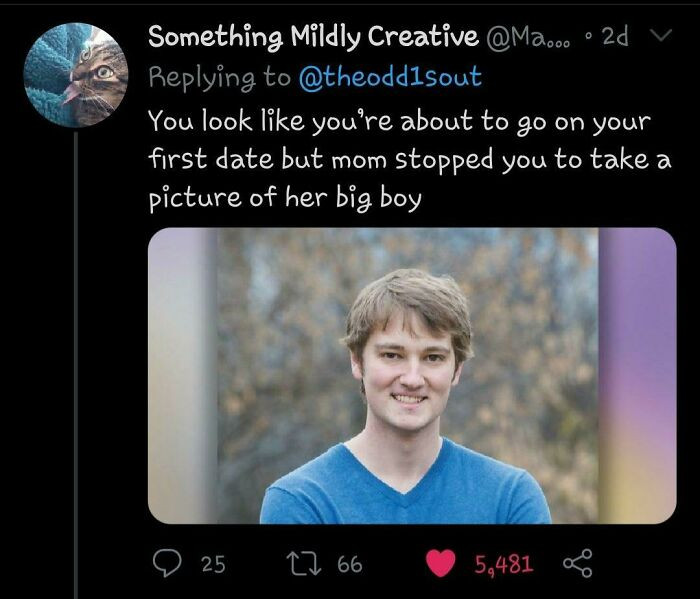The height and width of the screenshot is (599, 700).
Task: Click the Replying to label
Action: pyautogui.click(x=219, y=78)
